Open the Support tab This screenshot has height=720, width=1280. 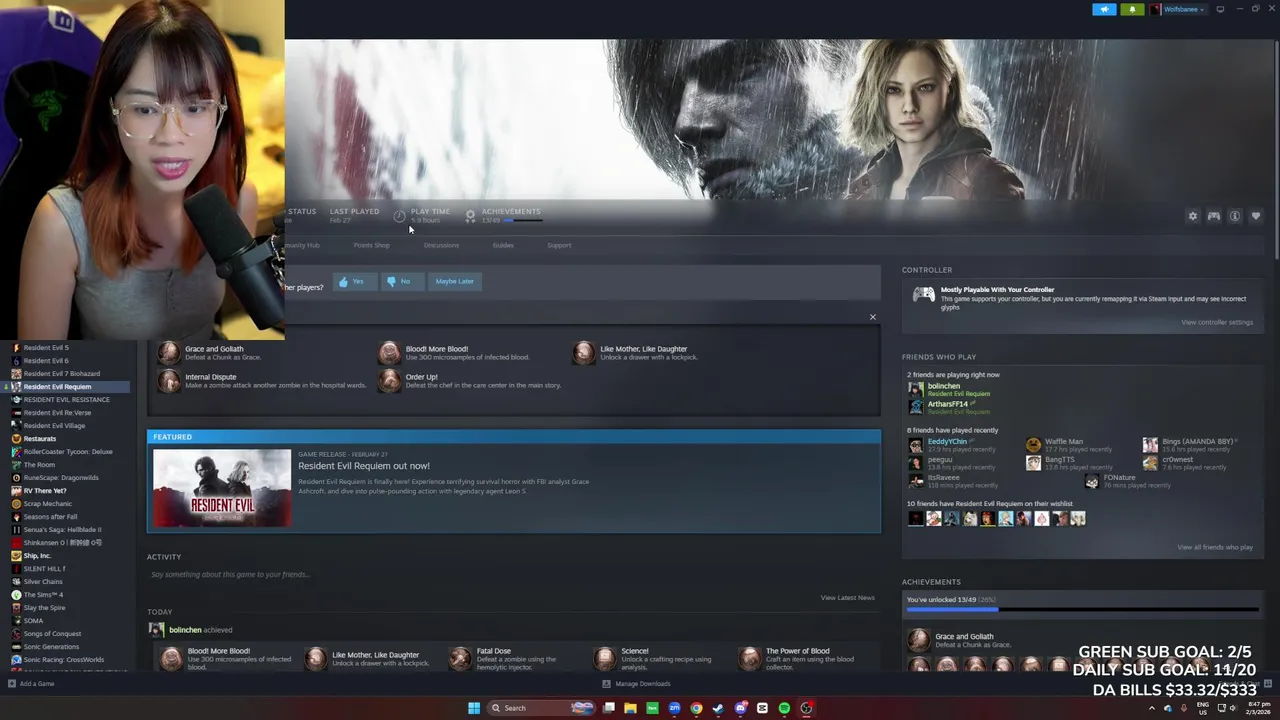(559, 245)
